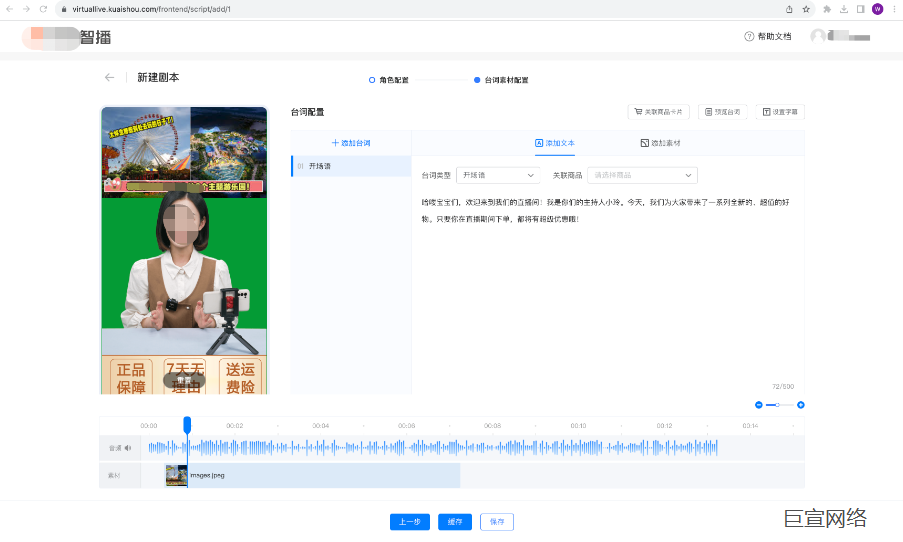Image resolution: width=903 pixels, height=542 pixels.
Task: Open 帮助文档 help link
Action: point(768,36)
